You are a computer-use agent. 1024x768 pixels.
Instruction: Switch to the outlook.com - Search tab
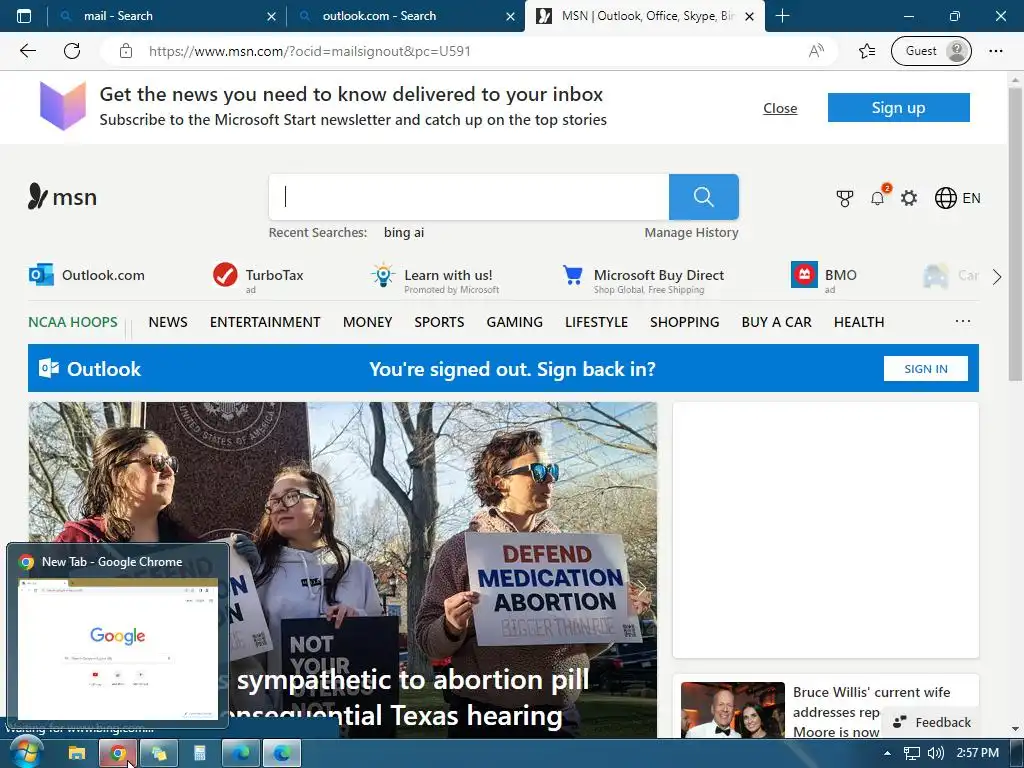tap(405, 16)
